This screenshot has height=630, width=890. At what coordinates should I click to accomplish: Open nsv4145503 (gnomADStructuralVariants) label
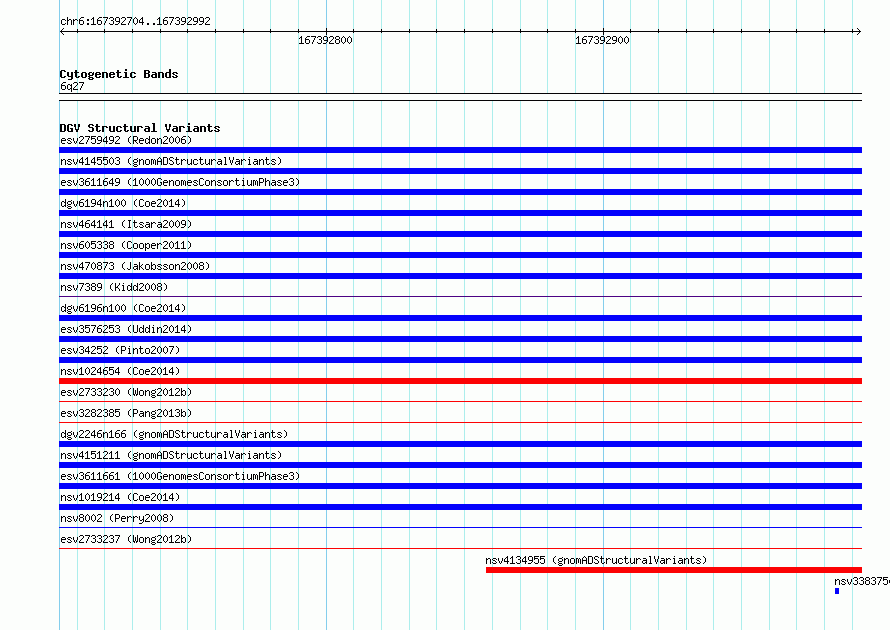(x=171, y=161)
